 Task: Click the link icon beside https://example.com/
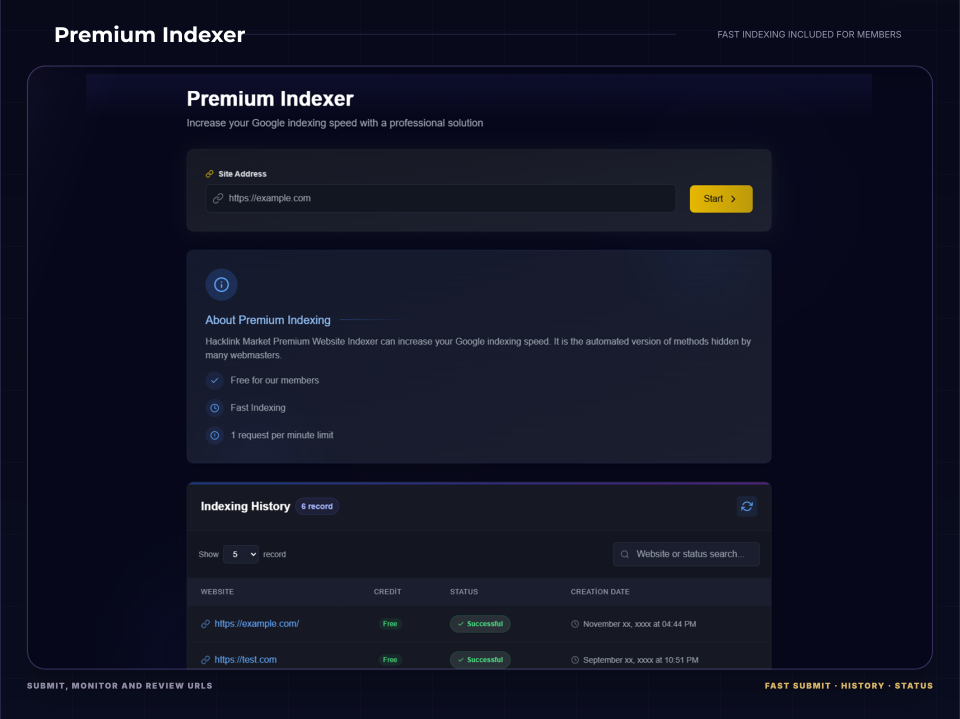[x=205, y=624]
